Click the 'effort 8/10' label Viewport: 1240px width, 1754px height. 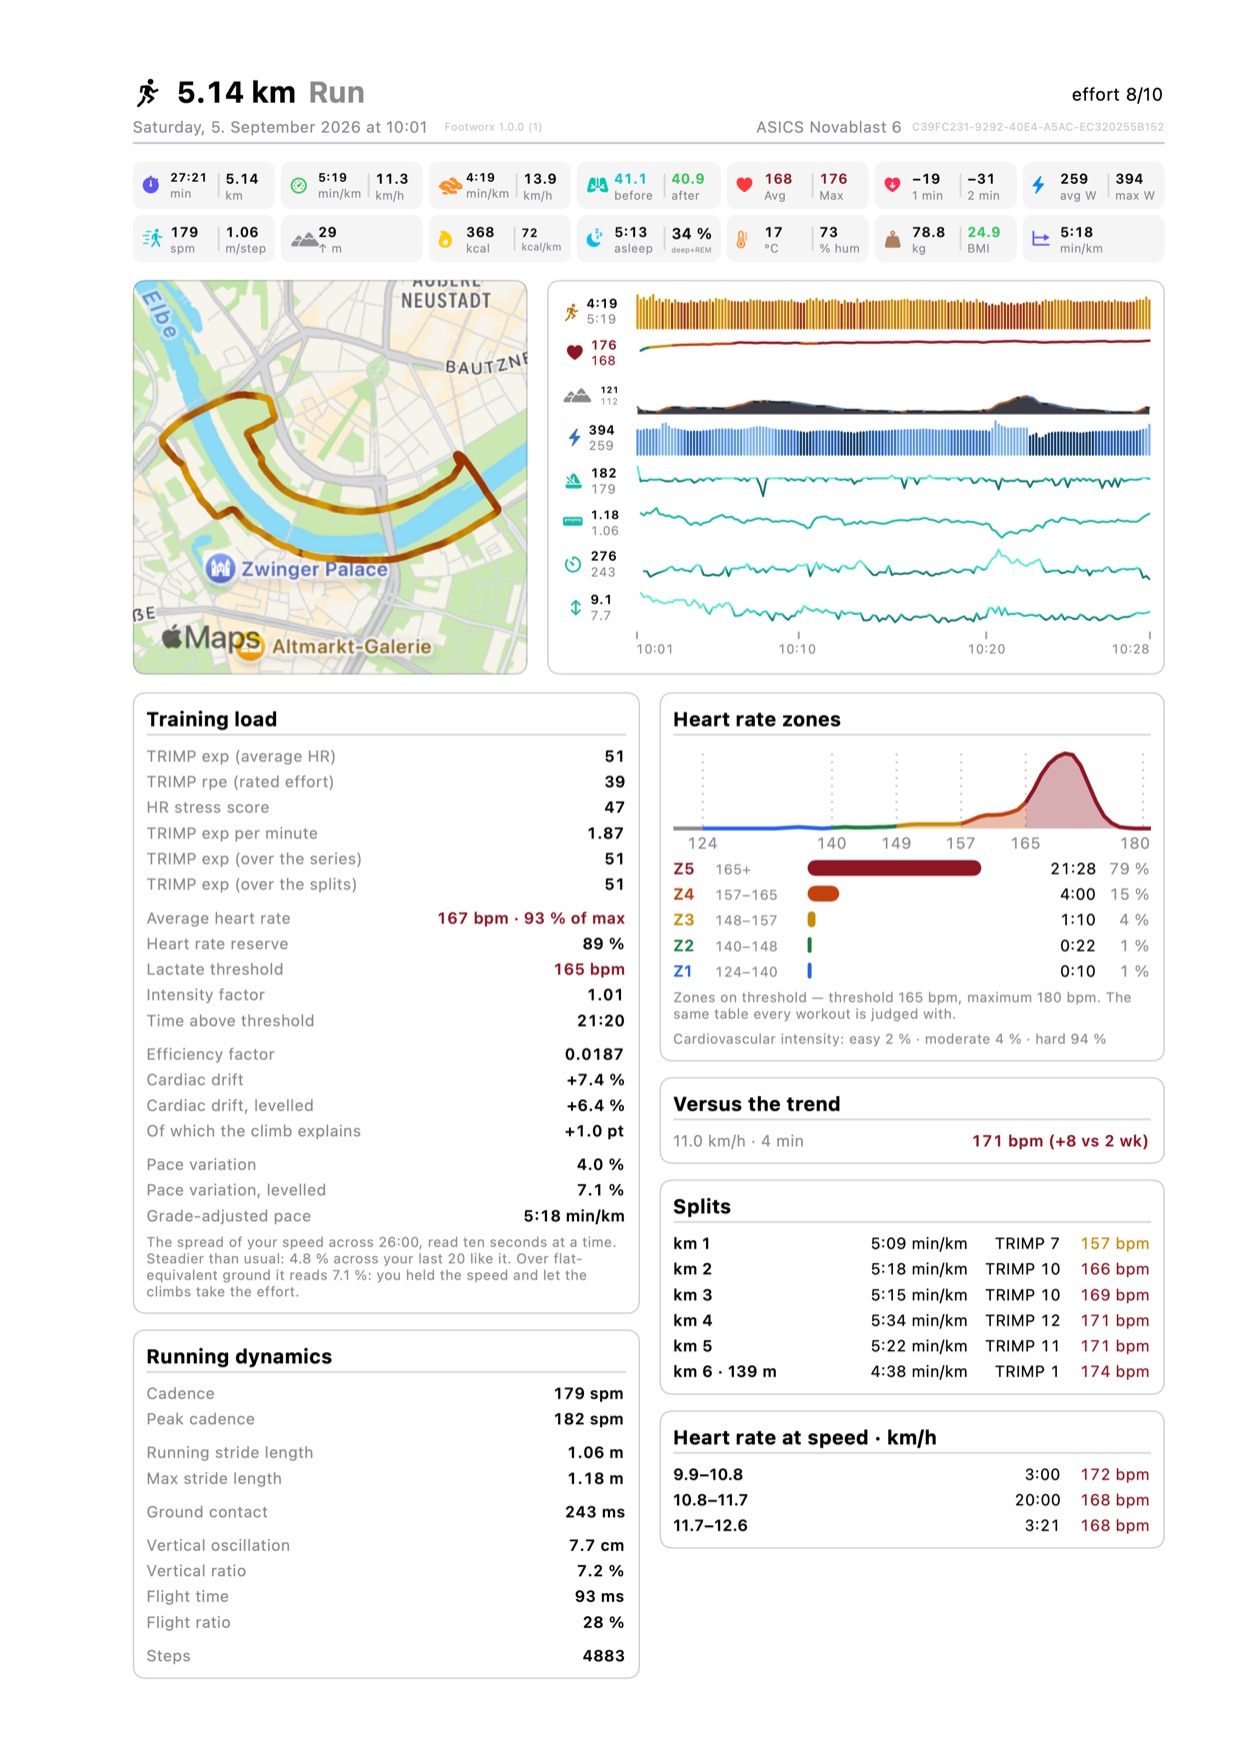[1117, 94]
